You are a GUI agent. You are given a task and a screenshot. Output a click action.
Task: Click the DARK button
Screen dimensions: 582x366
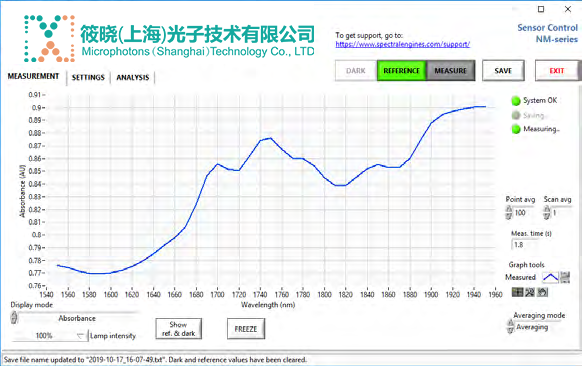(356, 71)
